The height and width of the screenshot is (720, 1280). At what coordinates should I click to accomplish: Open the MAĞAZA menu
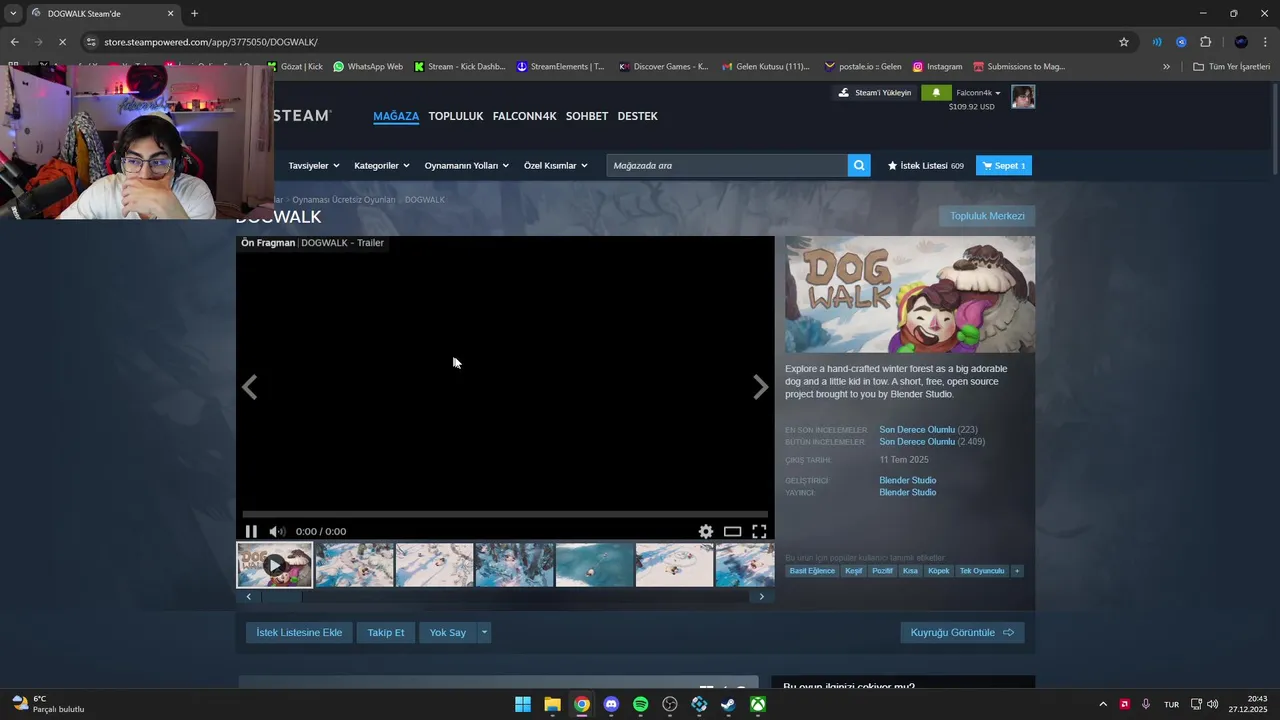coord(396,116)
